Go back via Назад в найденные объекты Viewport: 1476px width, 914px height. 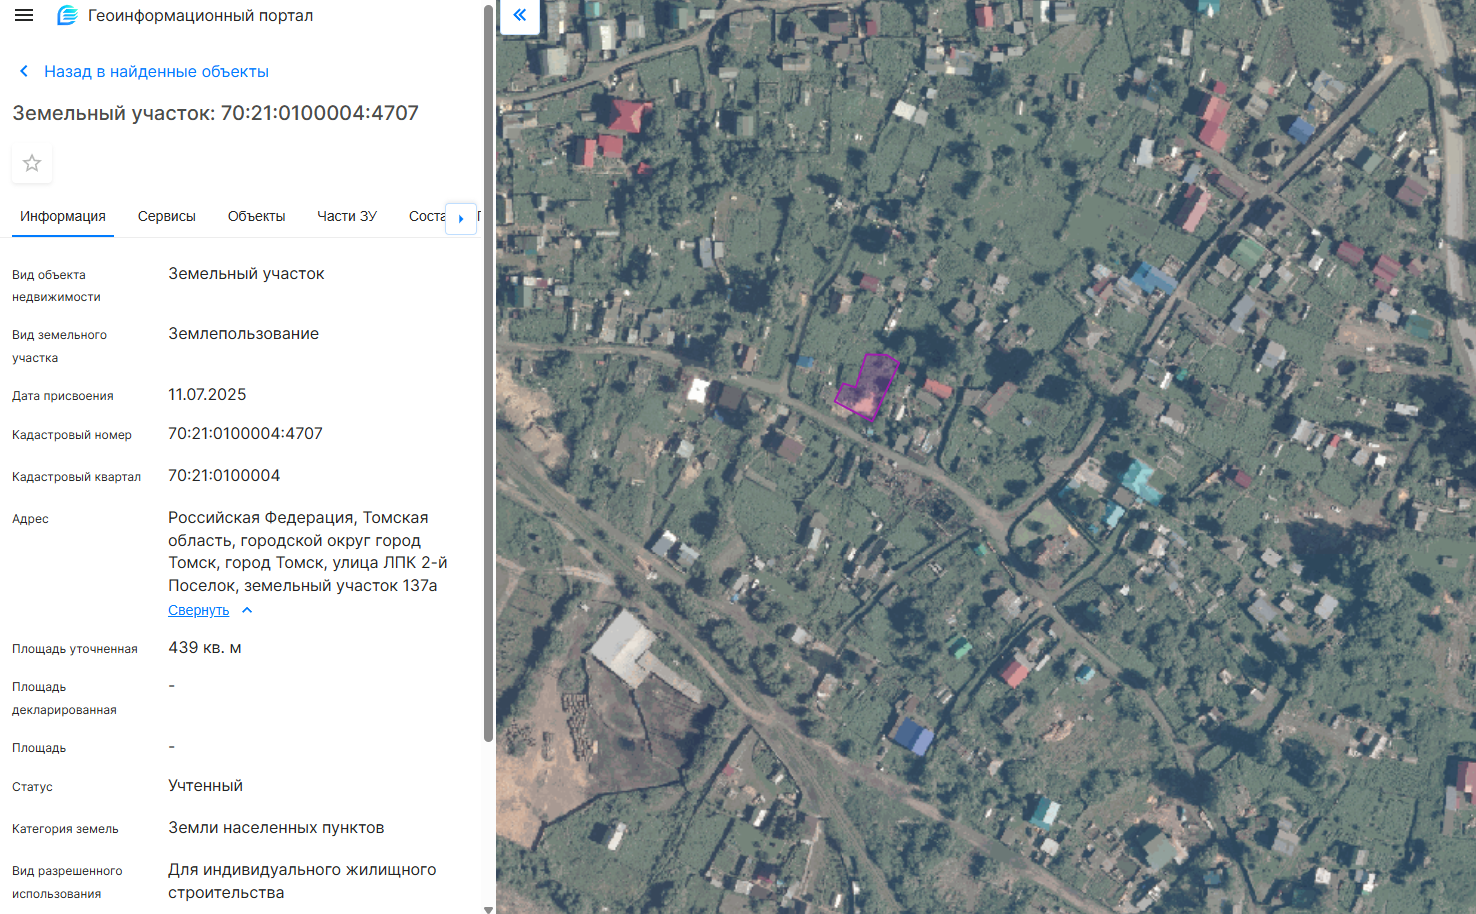point(156,72)
